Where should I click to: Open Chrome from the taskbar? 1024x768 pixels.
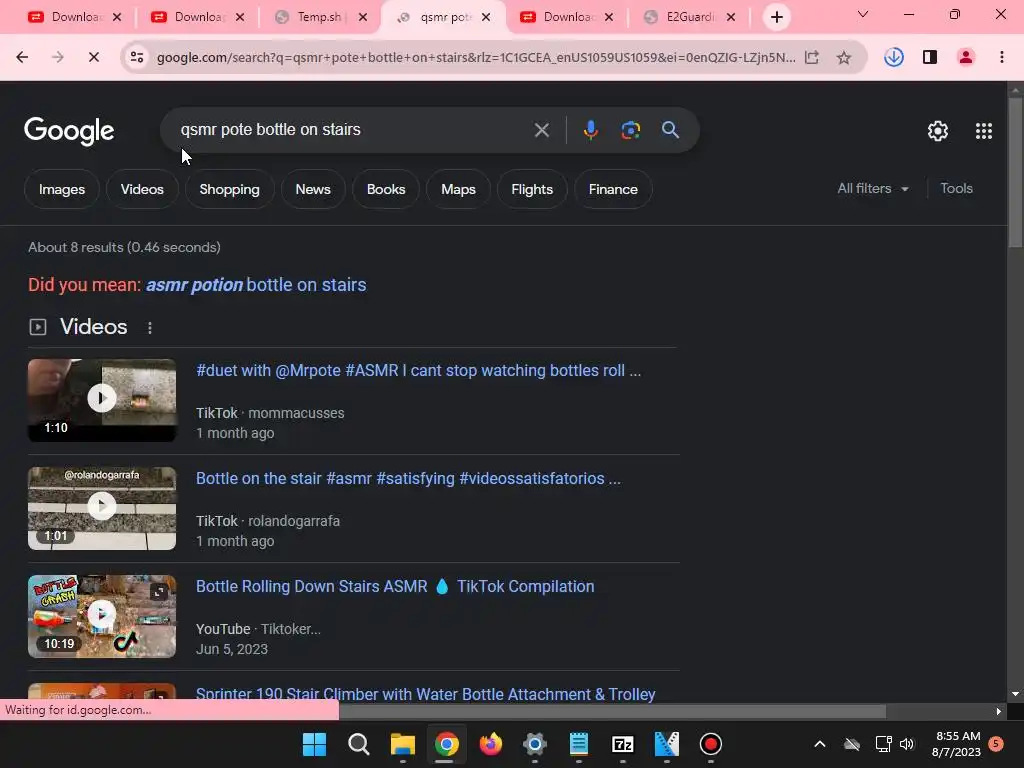[x=447, y=744]
